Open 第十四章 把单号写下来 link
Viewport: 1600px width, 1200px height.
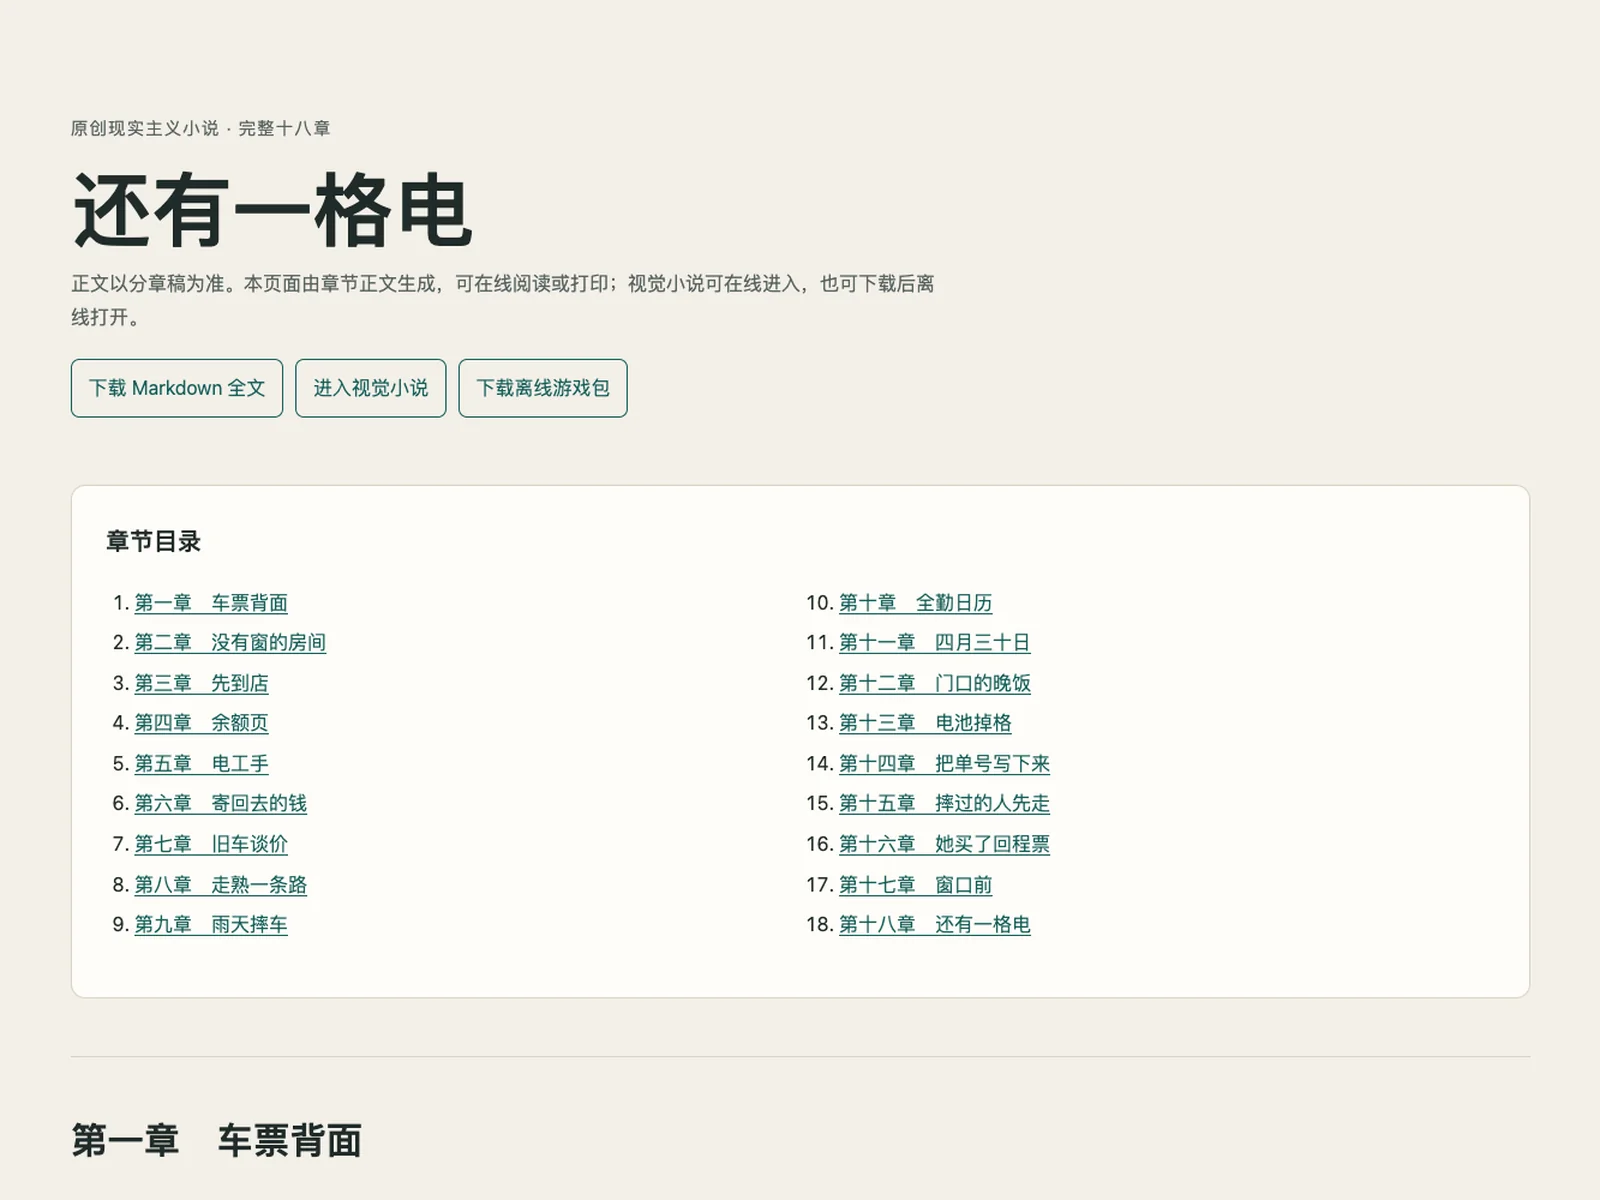click(x=944, y=764)
